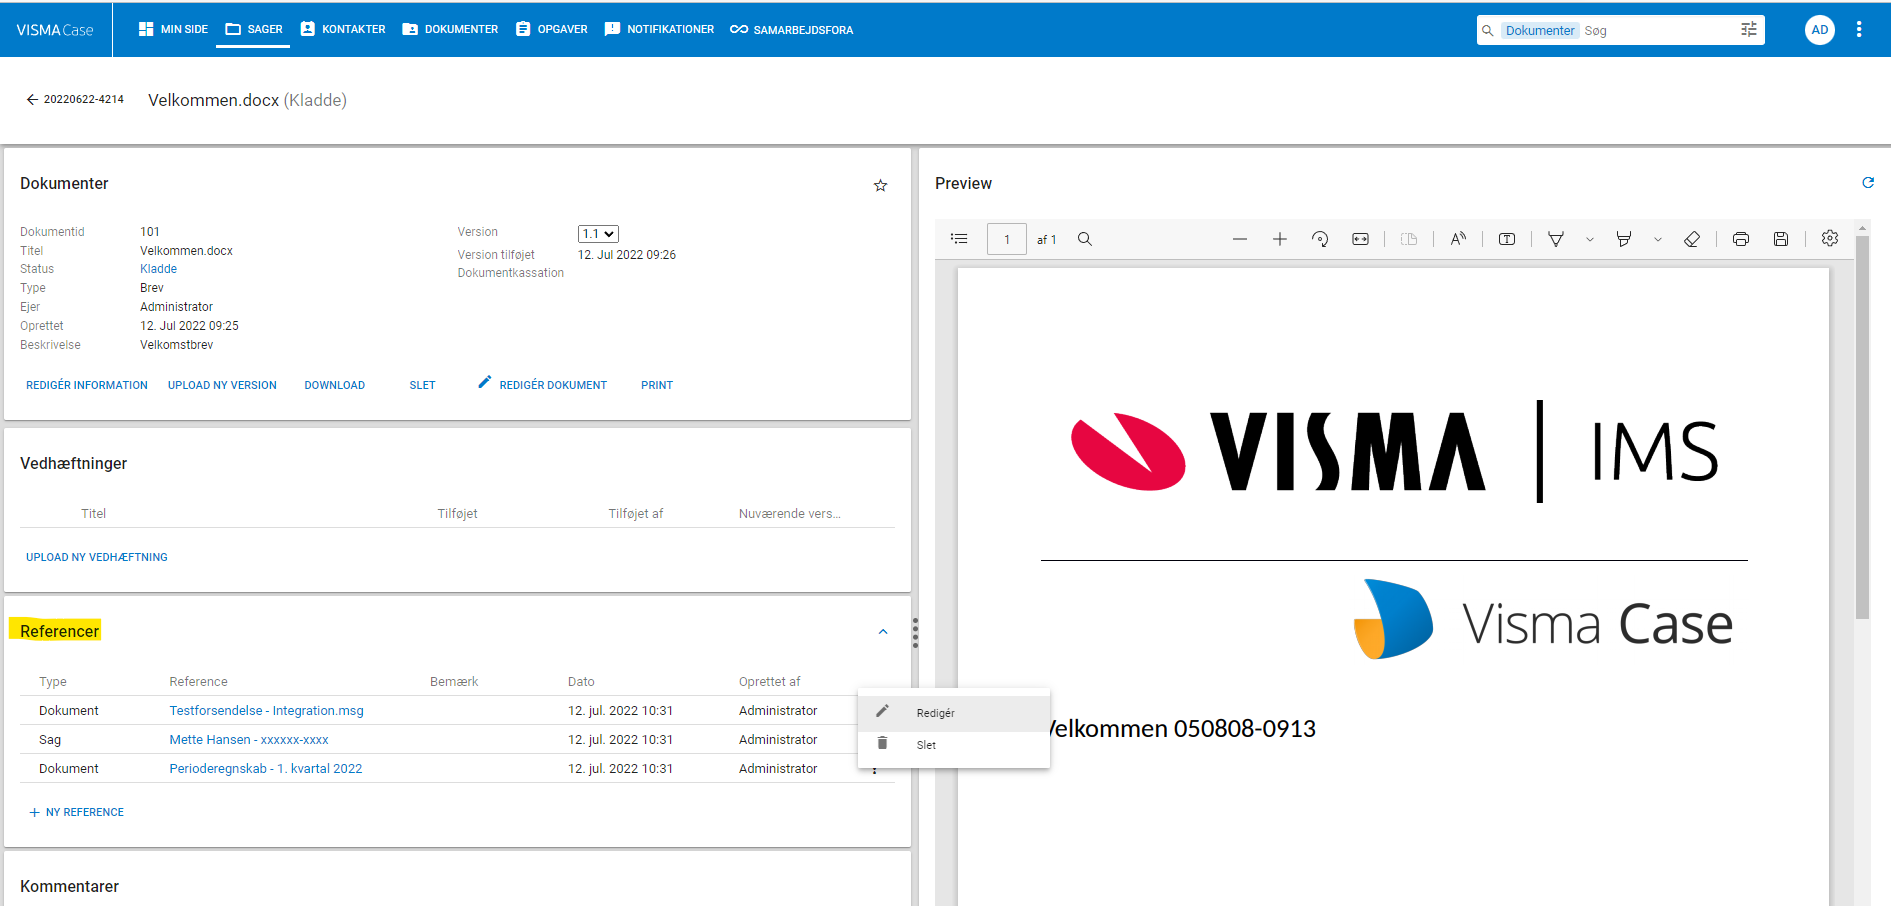Select the Add text tool in PDF toolbar
This screenshot has height=906, width=1891.
pyautogui.click(x=1507, y=239)
